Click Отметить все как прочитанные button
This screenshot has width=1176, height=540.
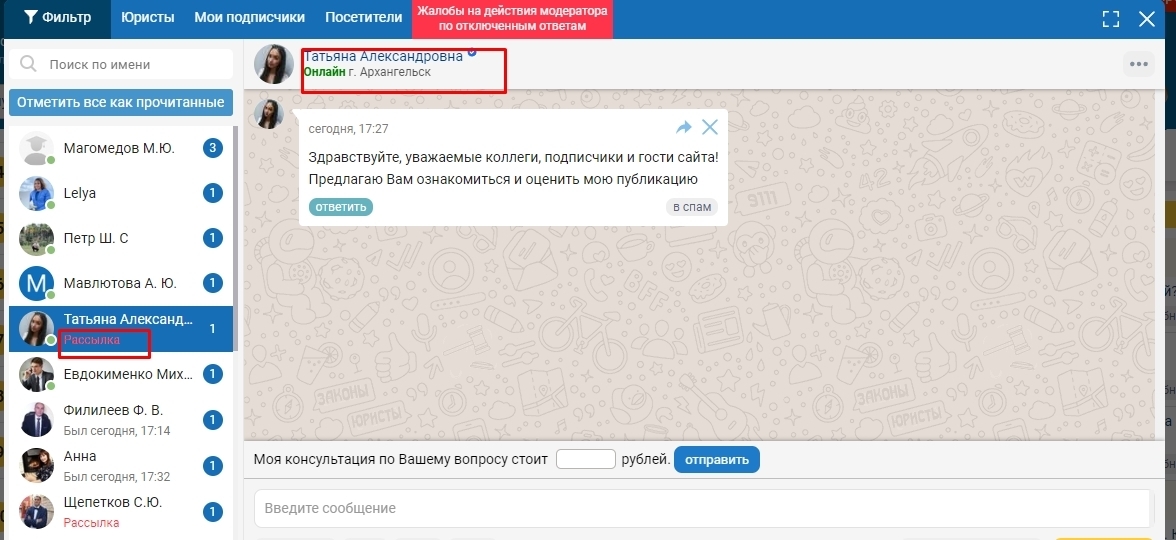pos(121,102)
